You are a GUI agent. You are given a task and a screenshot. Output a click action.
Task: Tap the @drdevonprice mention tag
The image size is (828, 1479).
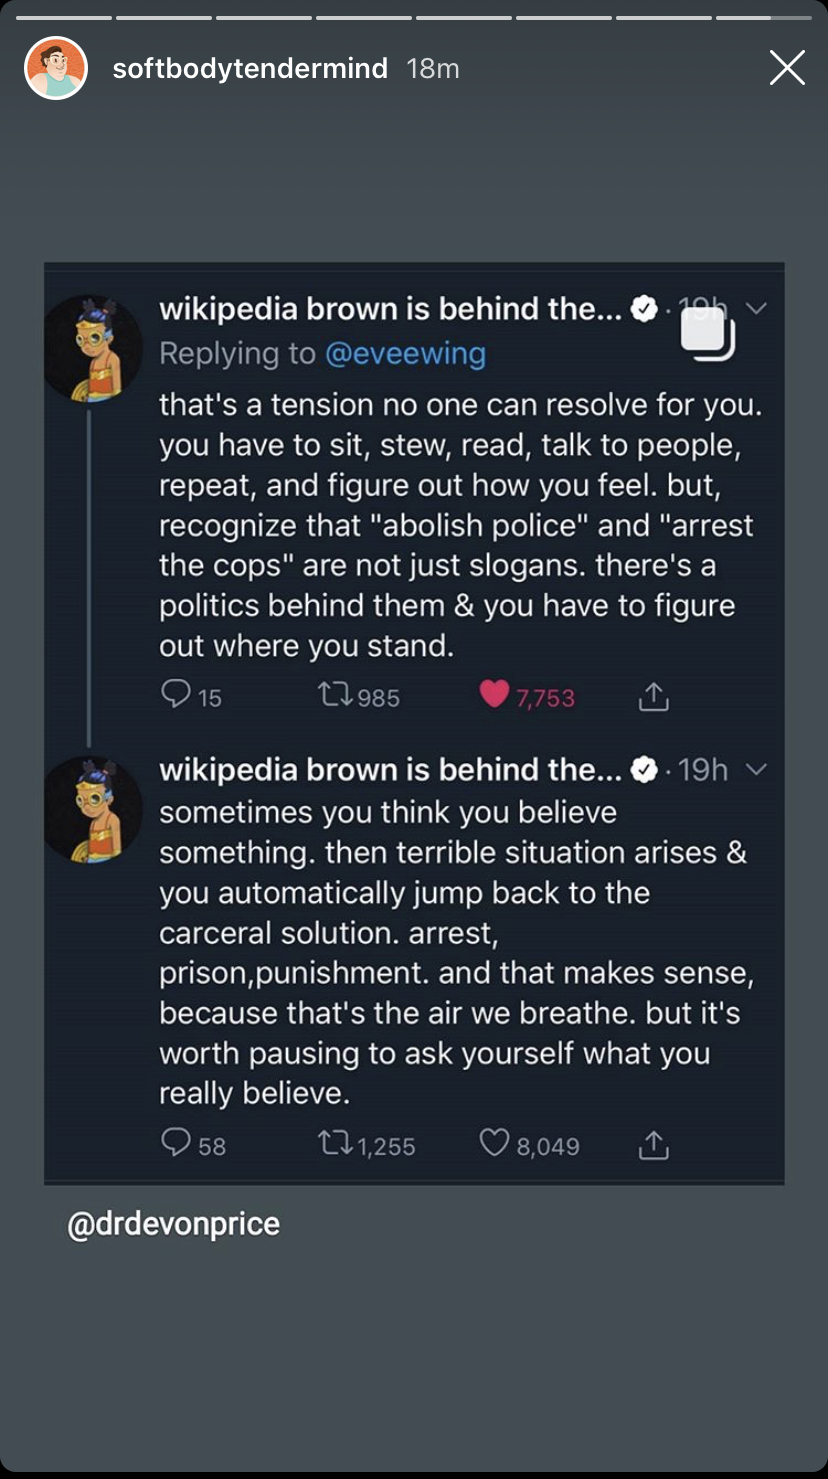173,1224
